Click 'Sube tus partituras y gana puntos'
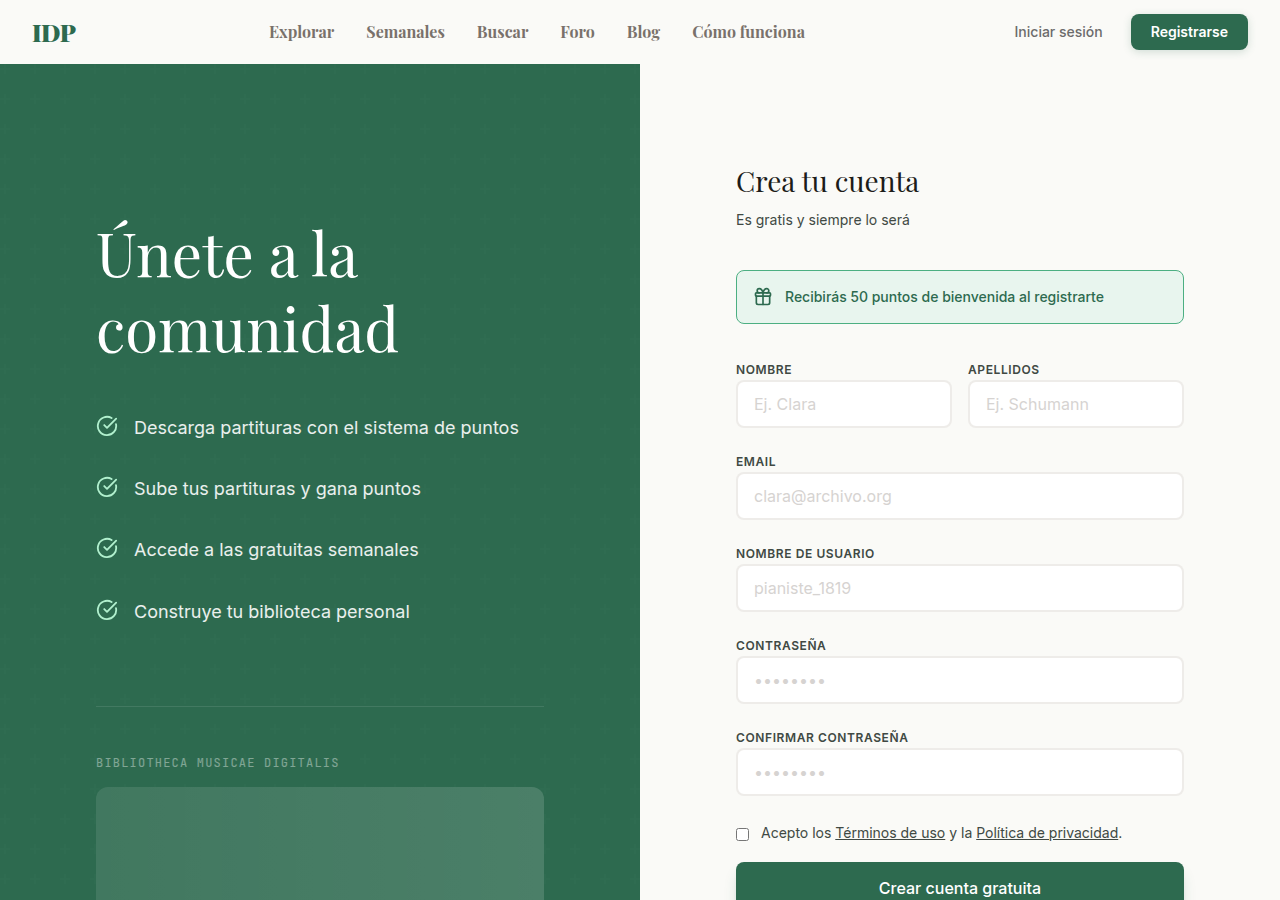The width and height of the screenshot is (1280, 900). pos(277,489)
